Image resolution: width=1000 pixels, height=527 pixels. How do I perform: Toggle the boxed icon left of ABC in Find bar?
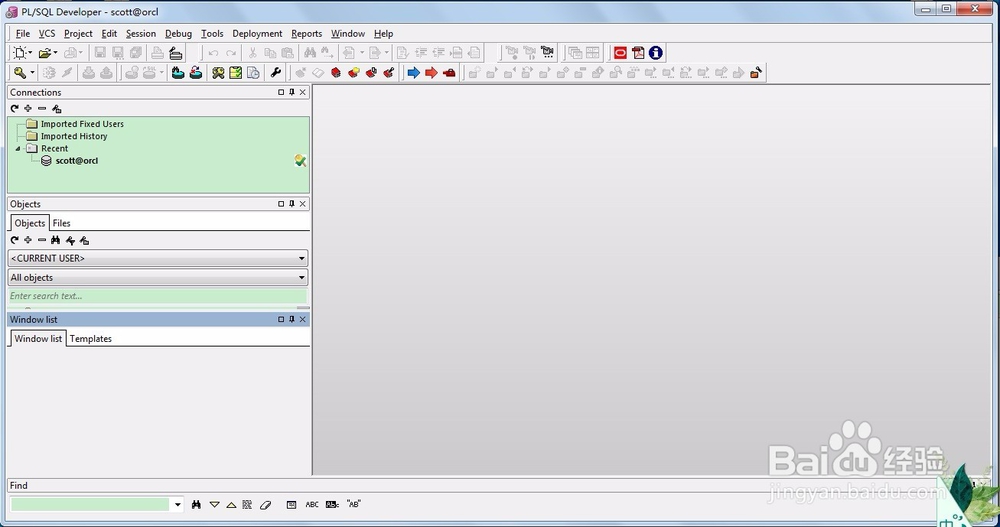(x=291, y=505)
